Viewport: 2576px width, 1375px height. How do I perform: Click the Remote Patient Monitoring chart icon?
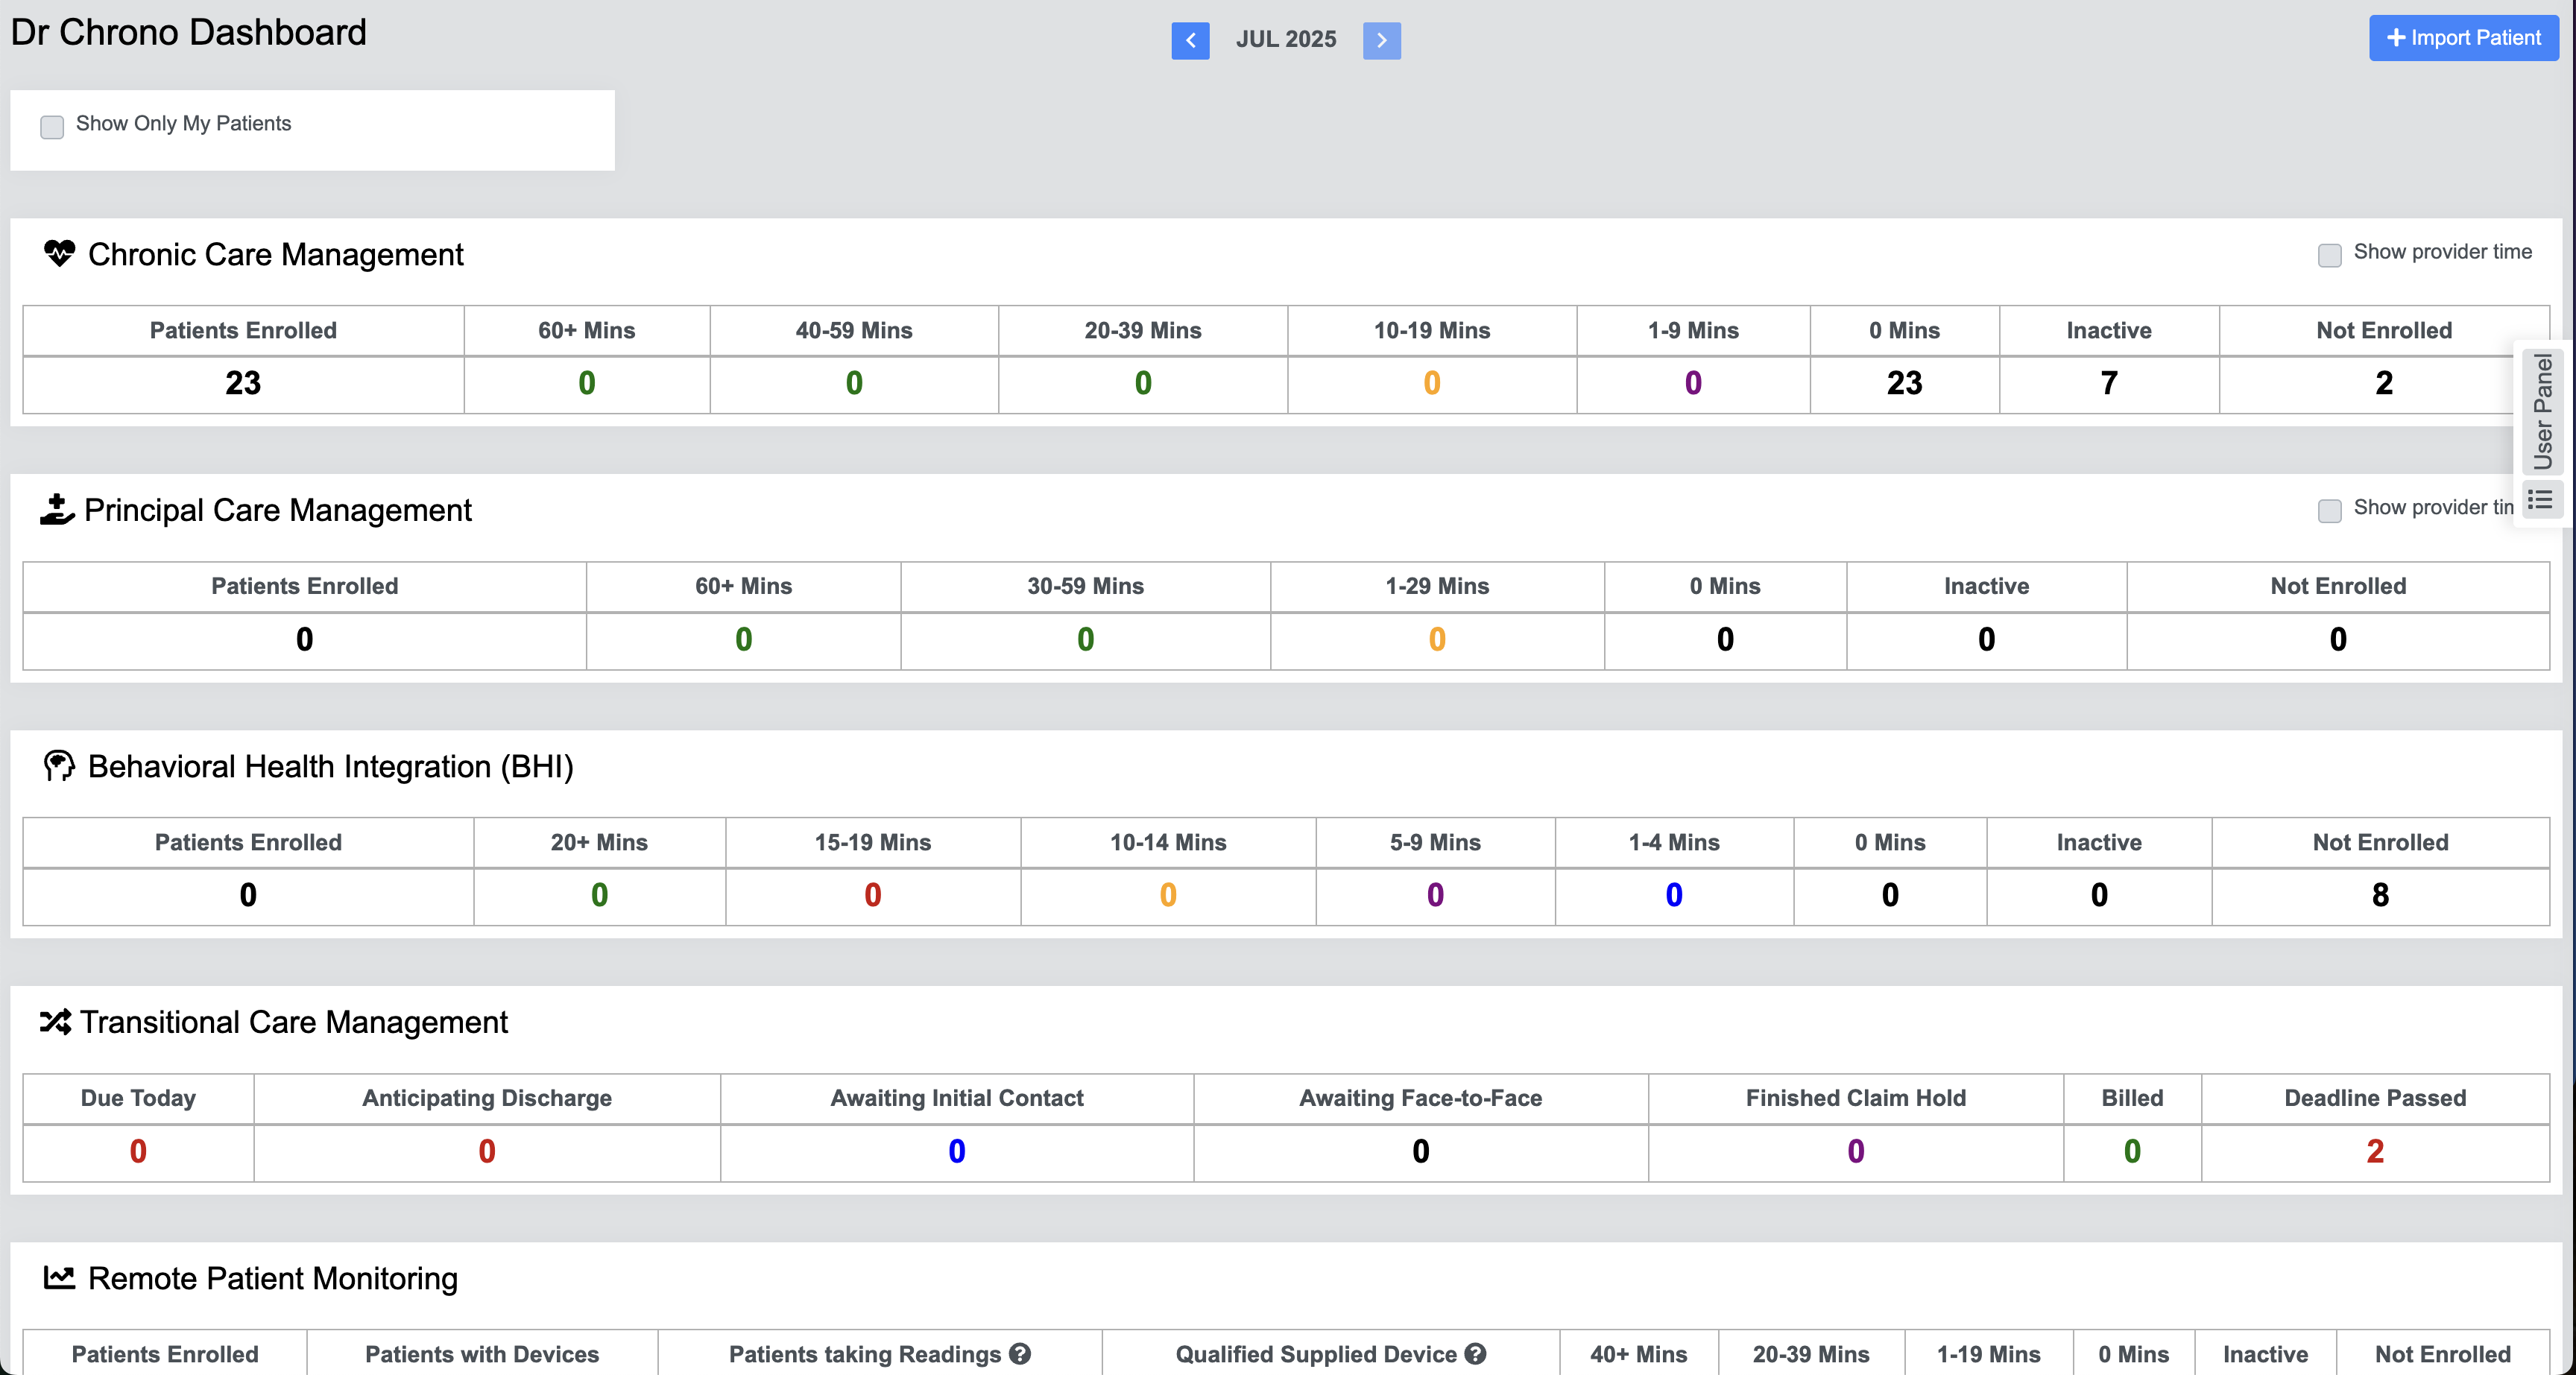pos(59,1278)
